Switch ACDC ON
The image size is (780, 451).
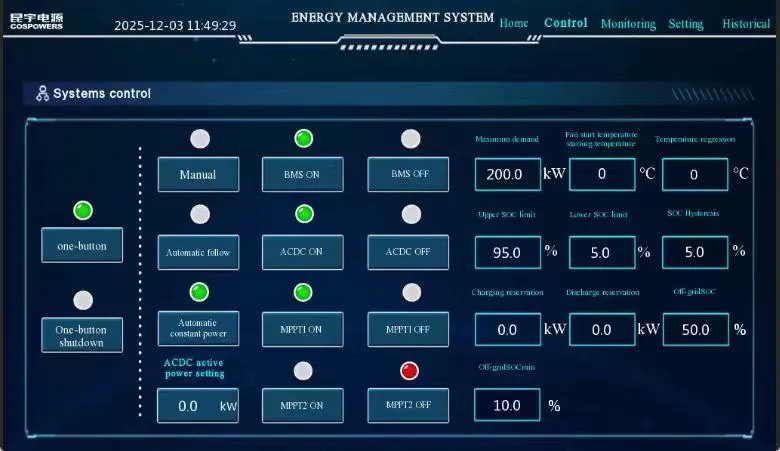click(x=302, y=252)
